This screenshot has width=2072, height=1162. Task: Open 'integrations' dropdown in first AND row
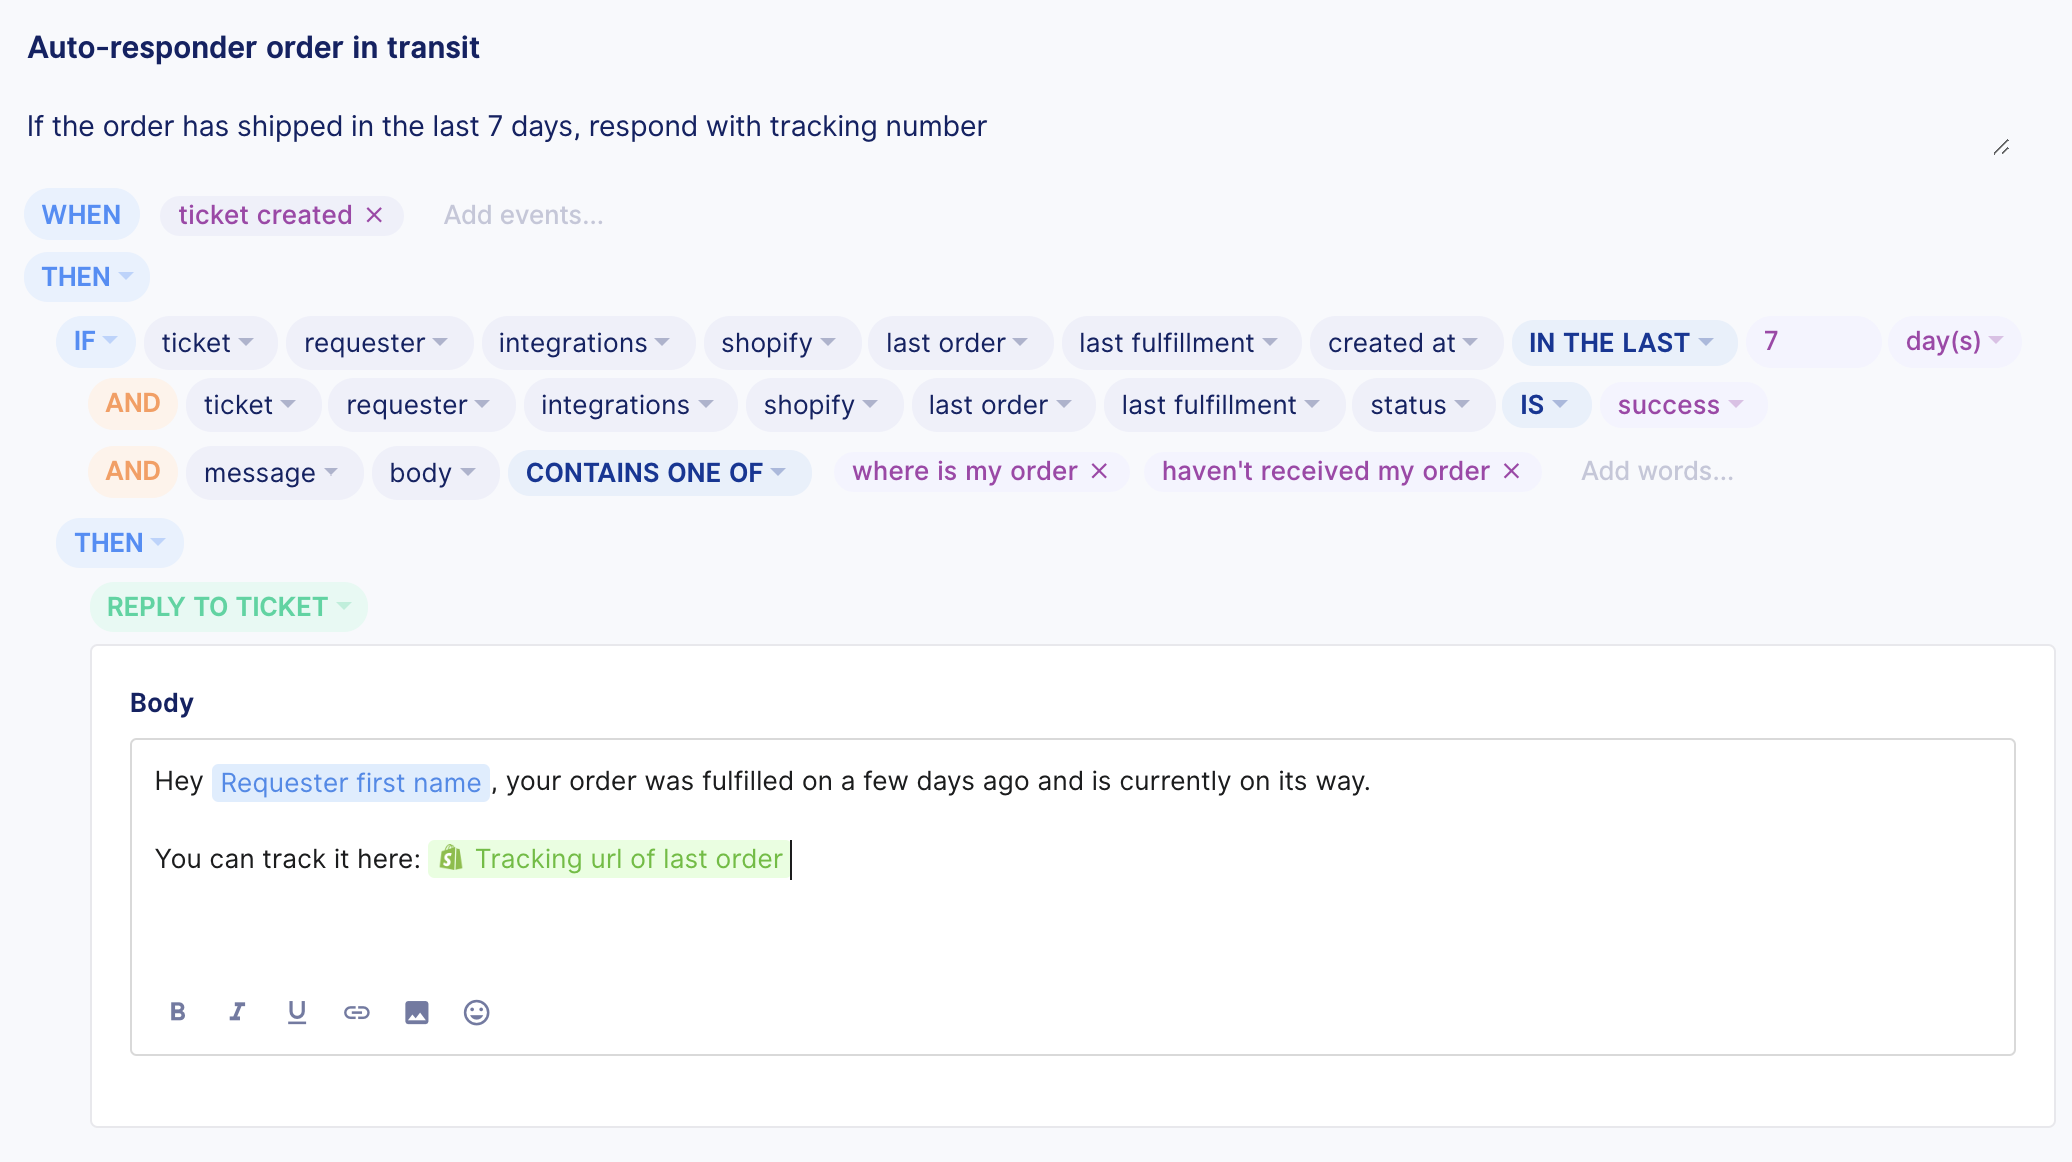pyautogui.click(x=629, y=405)
